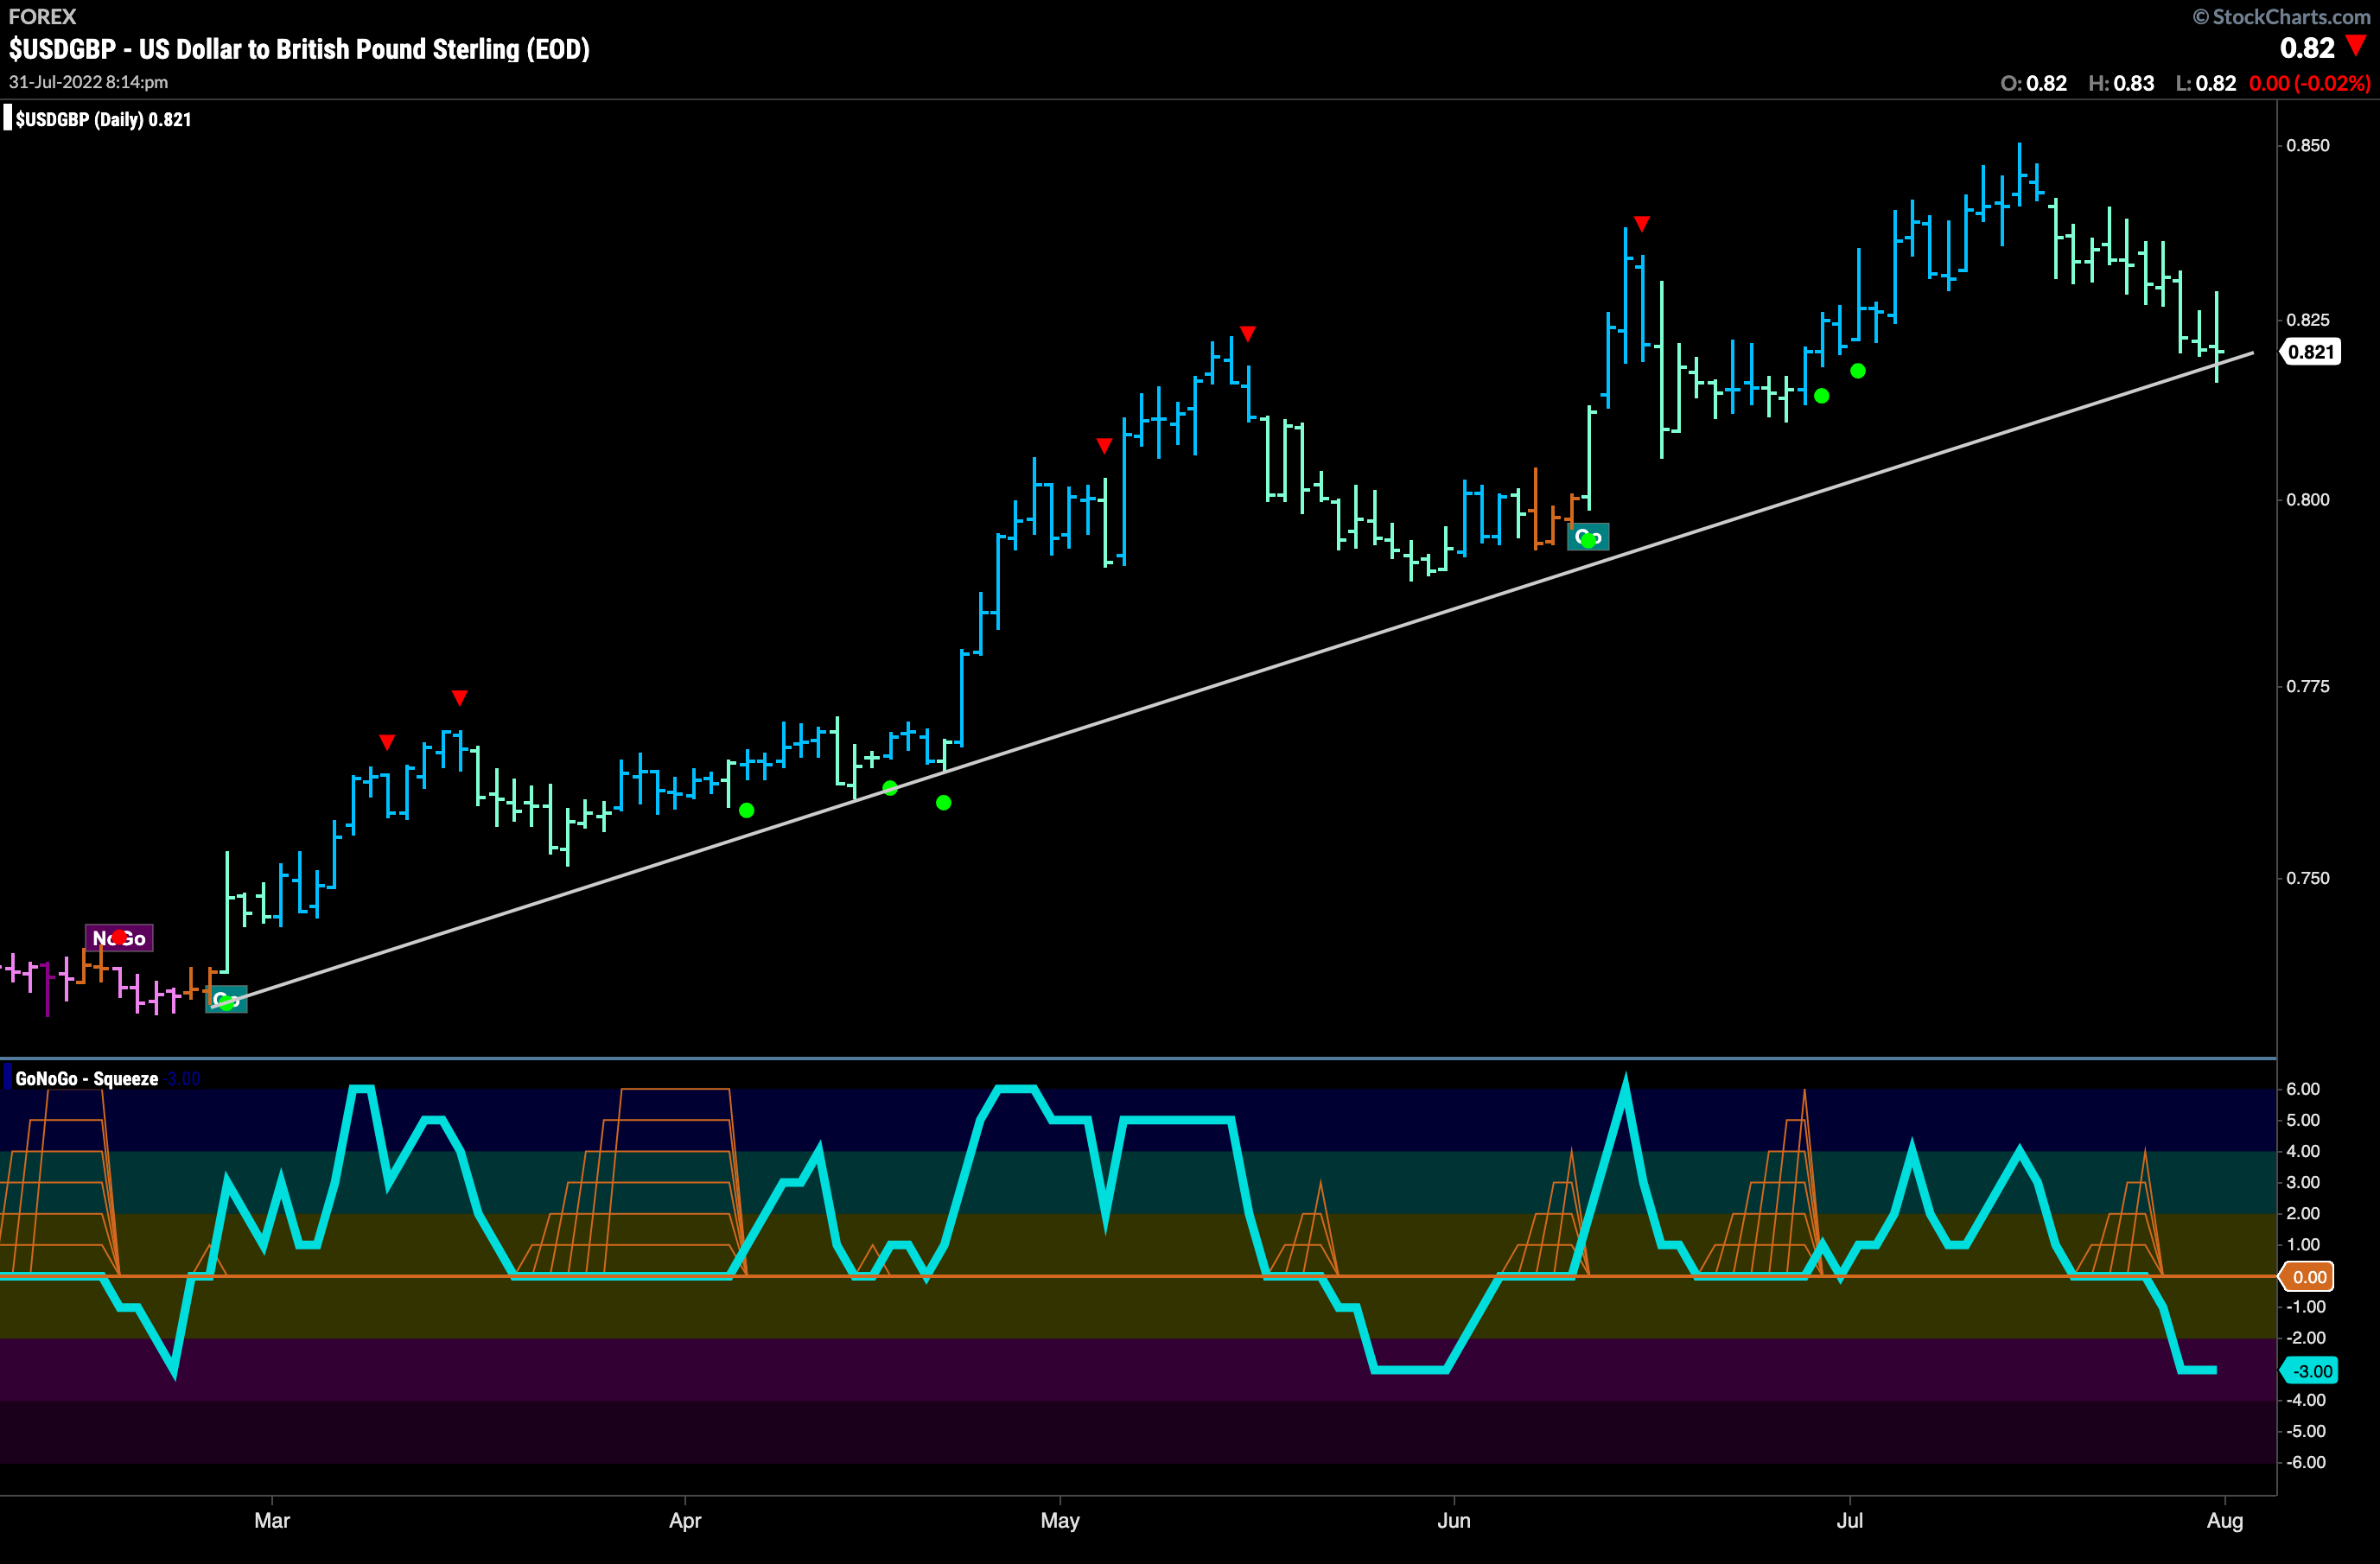Click the $USDGBP (Daily) 0.821 legend

[x=103, y=119]
